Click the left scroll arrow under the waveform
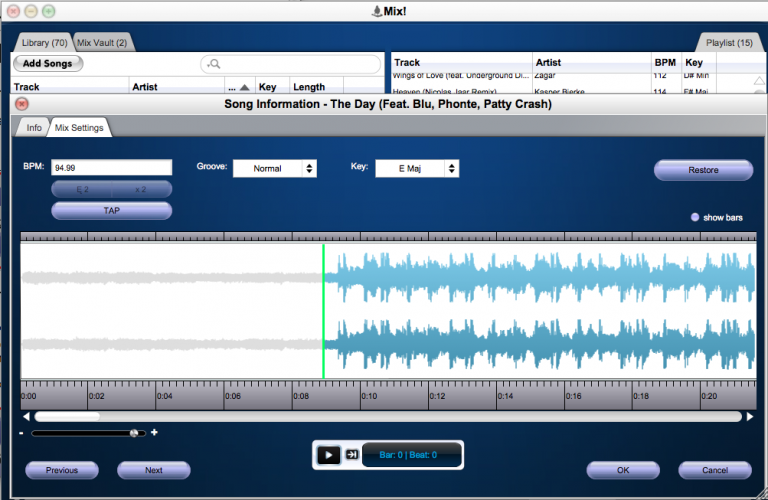Image resolution: width=768 pixels, height=500 pixels. tap(26, 416)
